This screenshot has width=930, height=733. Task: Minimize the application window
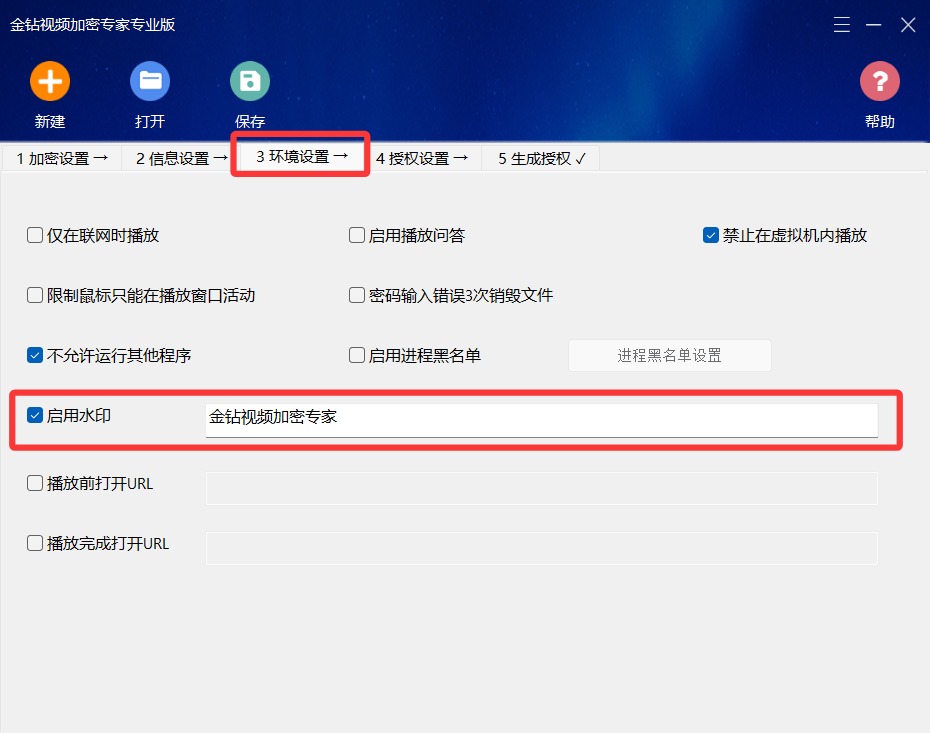click(873, 25)
